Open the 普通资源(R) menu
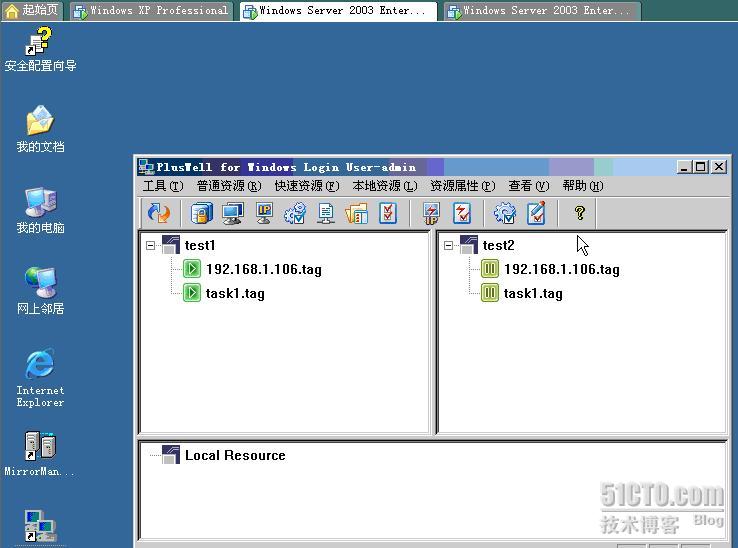738x548 pixels. point(229,186)
